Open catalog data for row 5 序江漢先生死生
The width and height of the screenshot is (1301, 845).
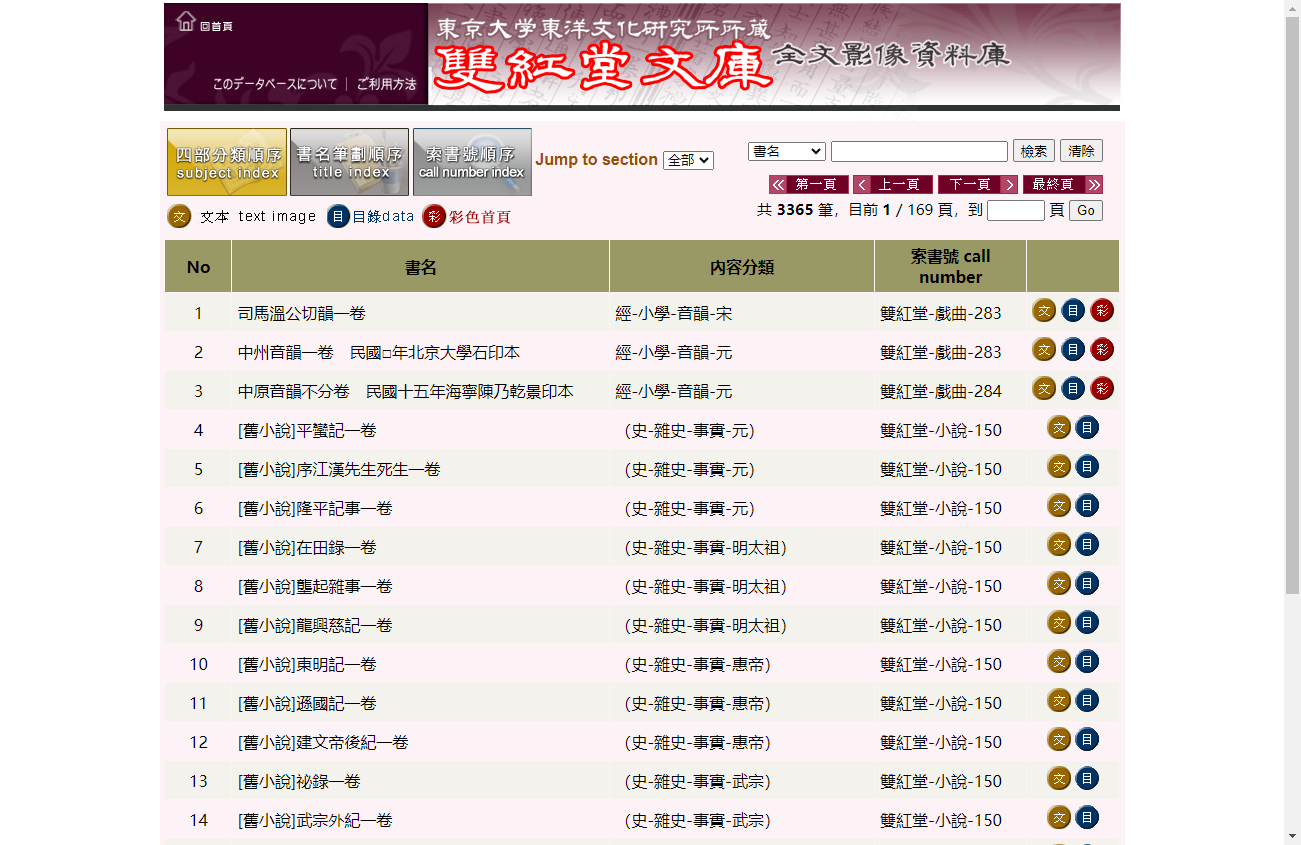click(x=1087, y=467)
